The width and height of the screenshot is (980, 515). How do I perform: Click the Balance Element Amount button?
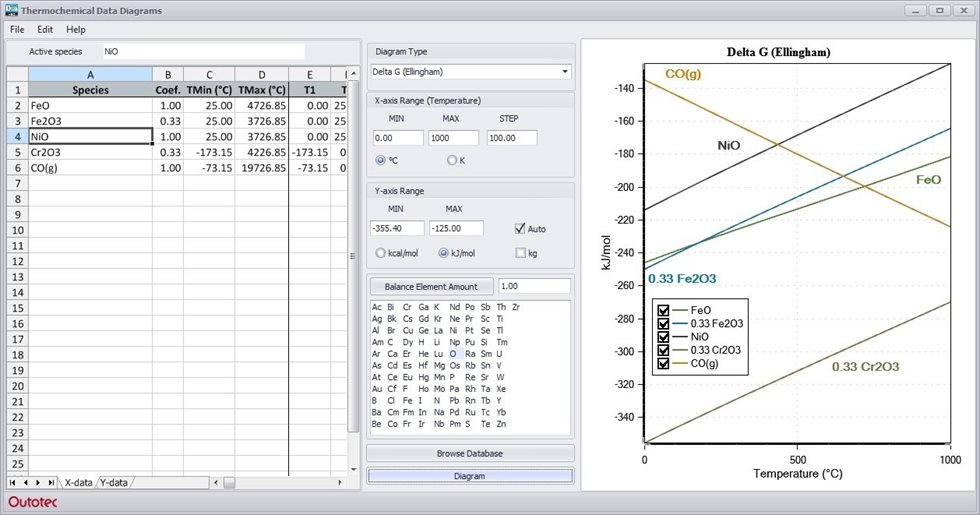(431, 286)
